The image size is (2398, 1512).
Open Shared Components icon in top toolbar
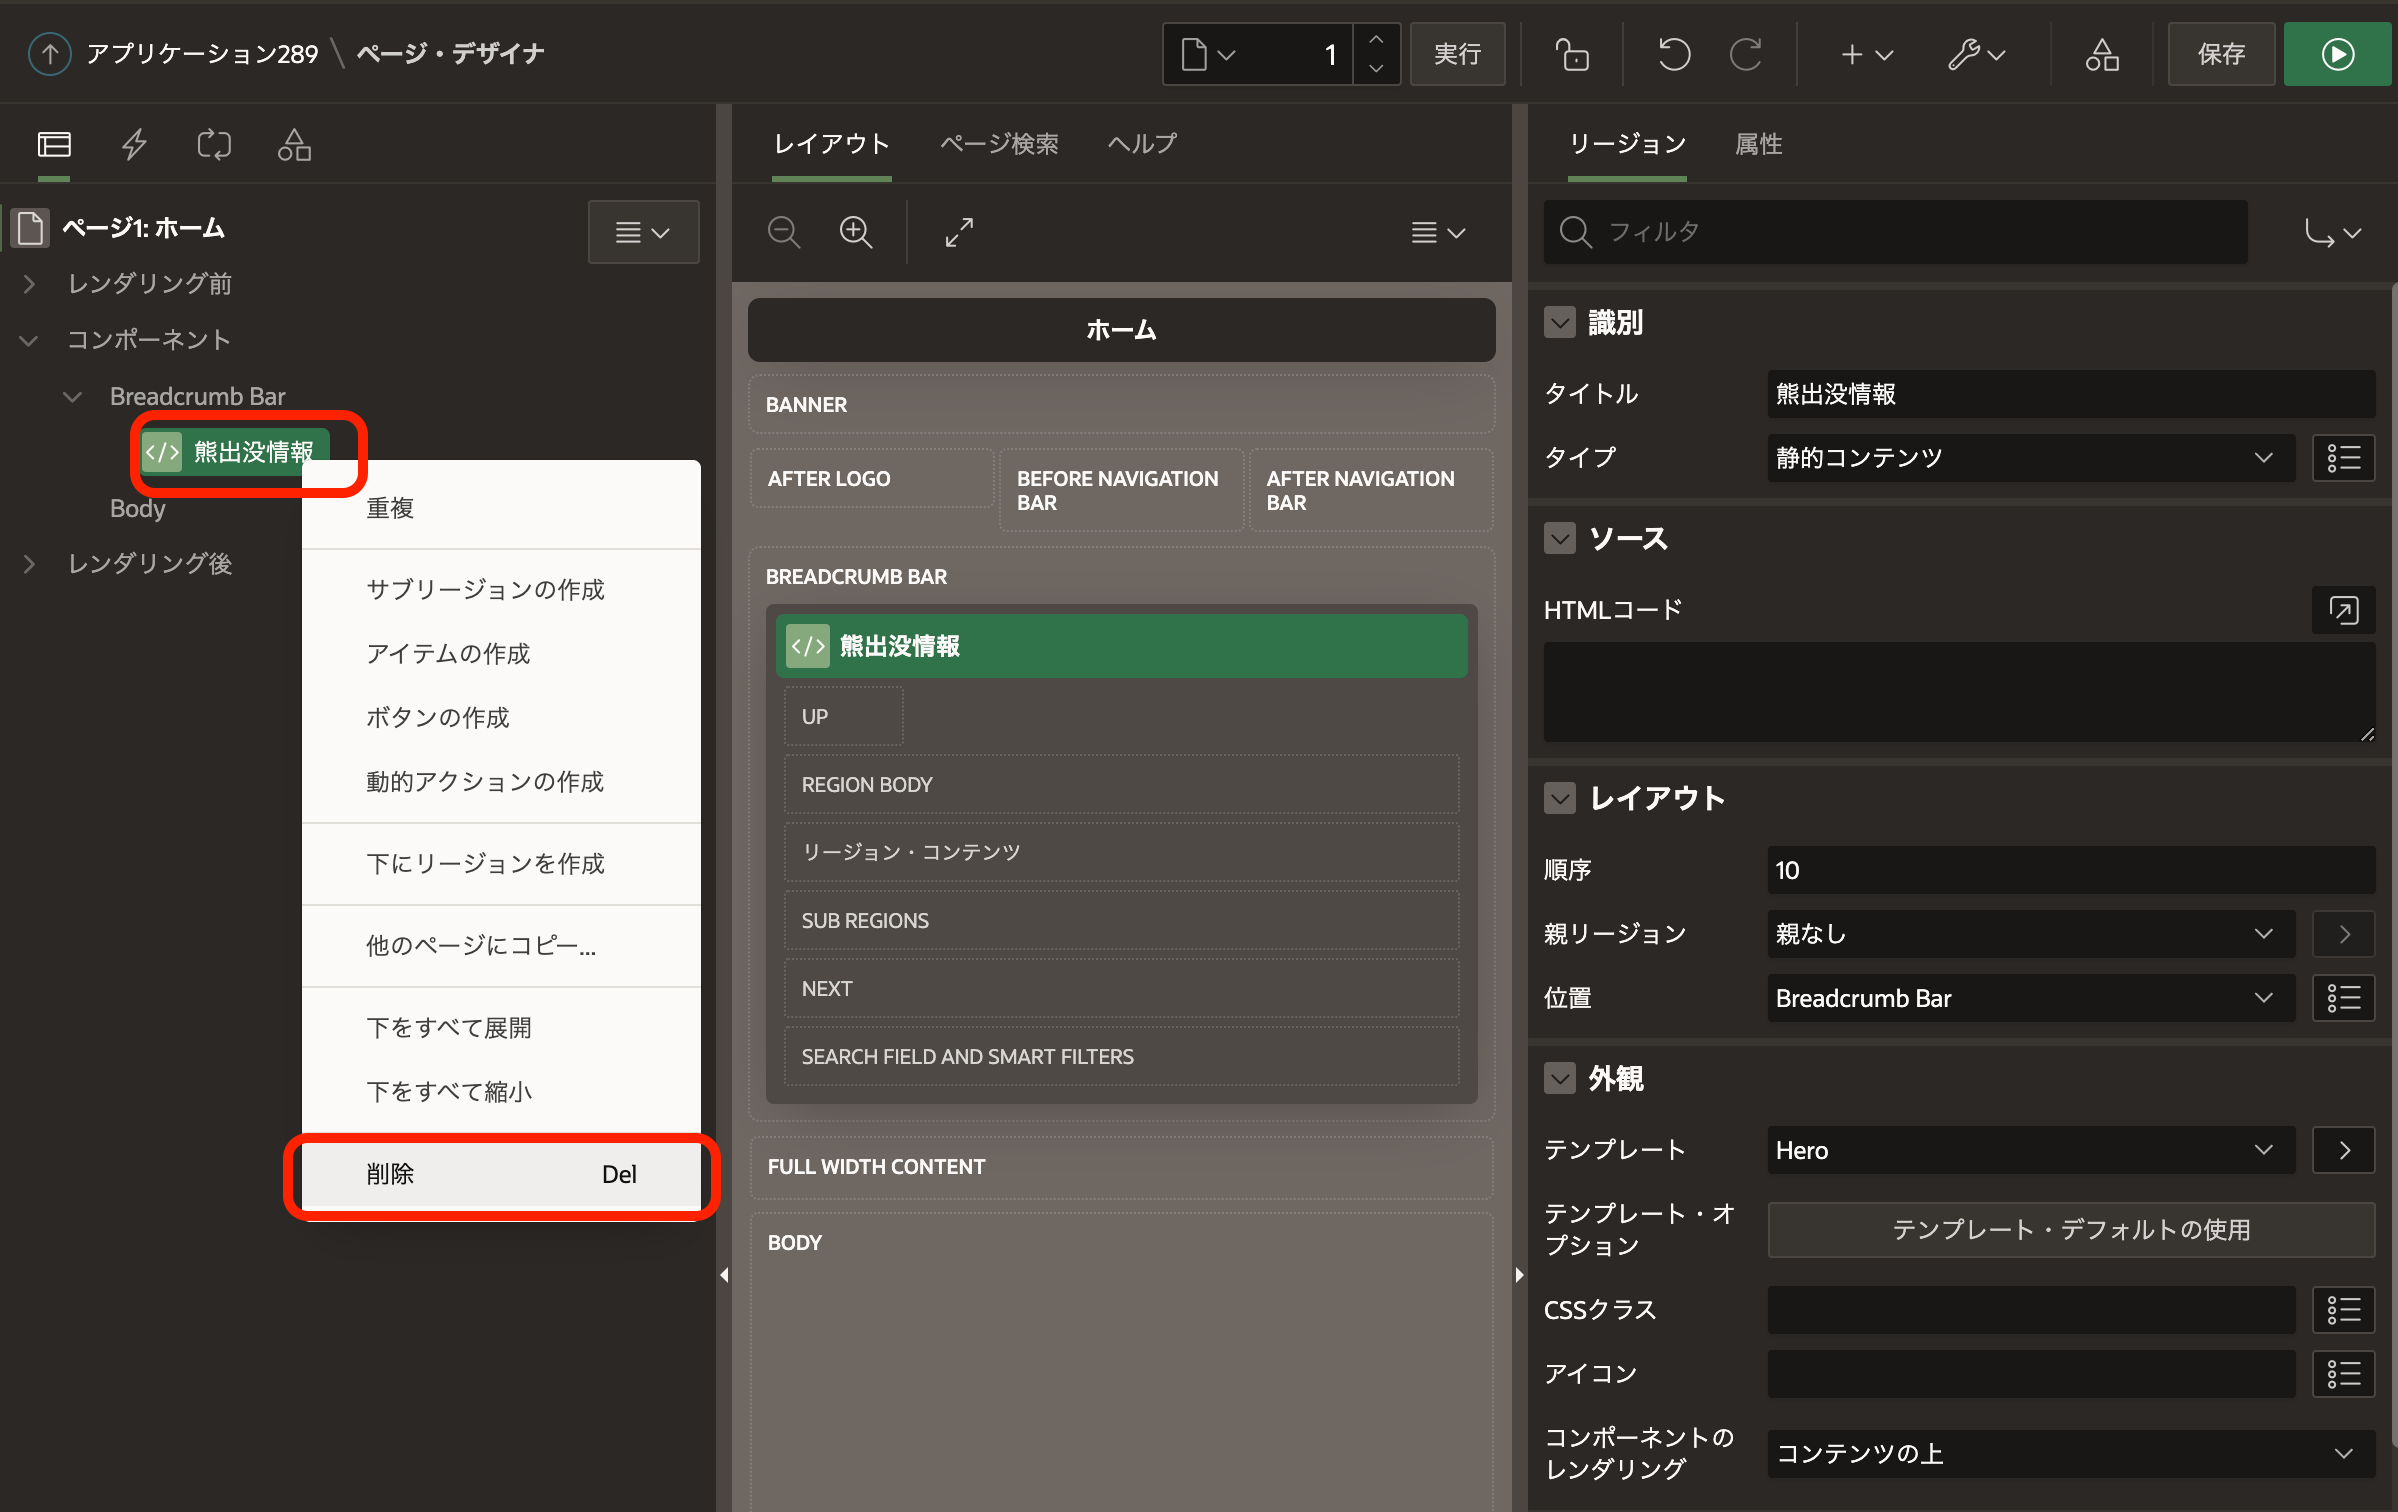point(2101,54)
